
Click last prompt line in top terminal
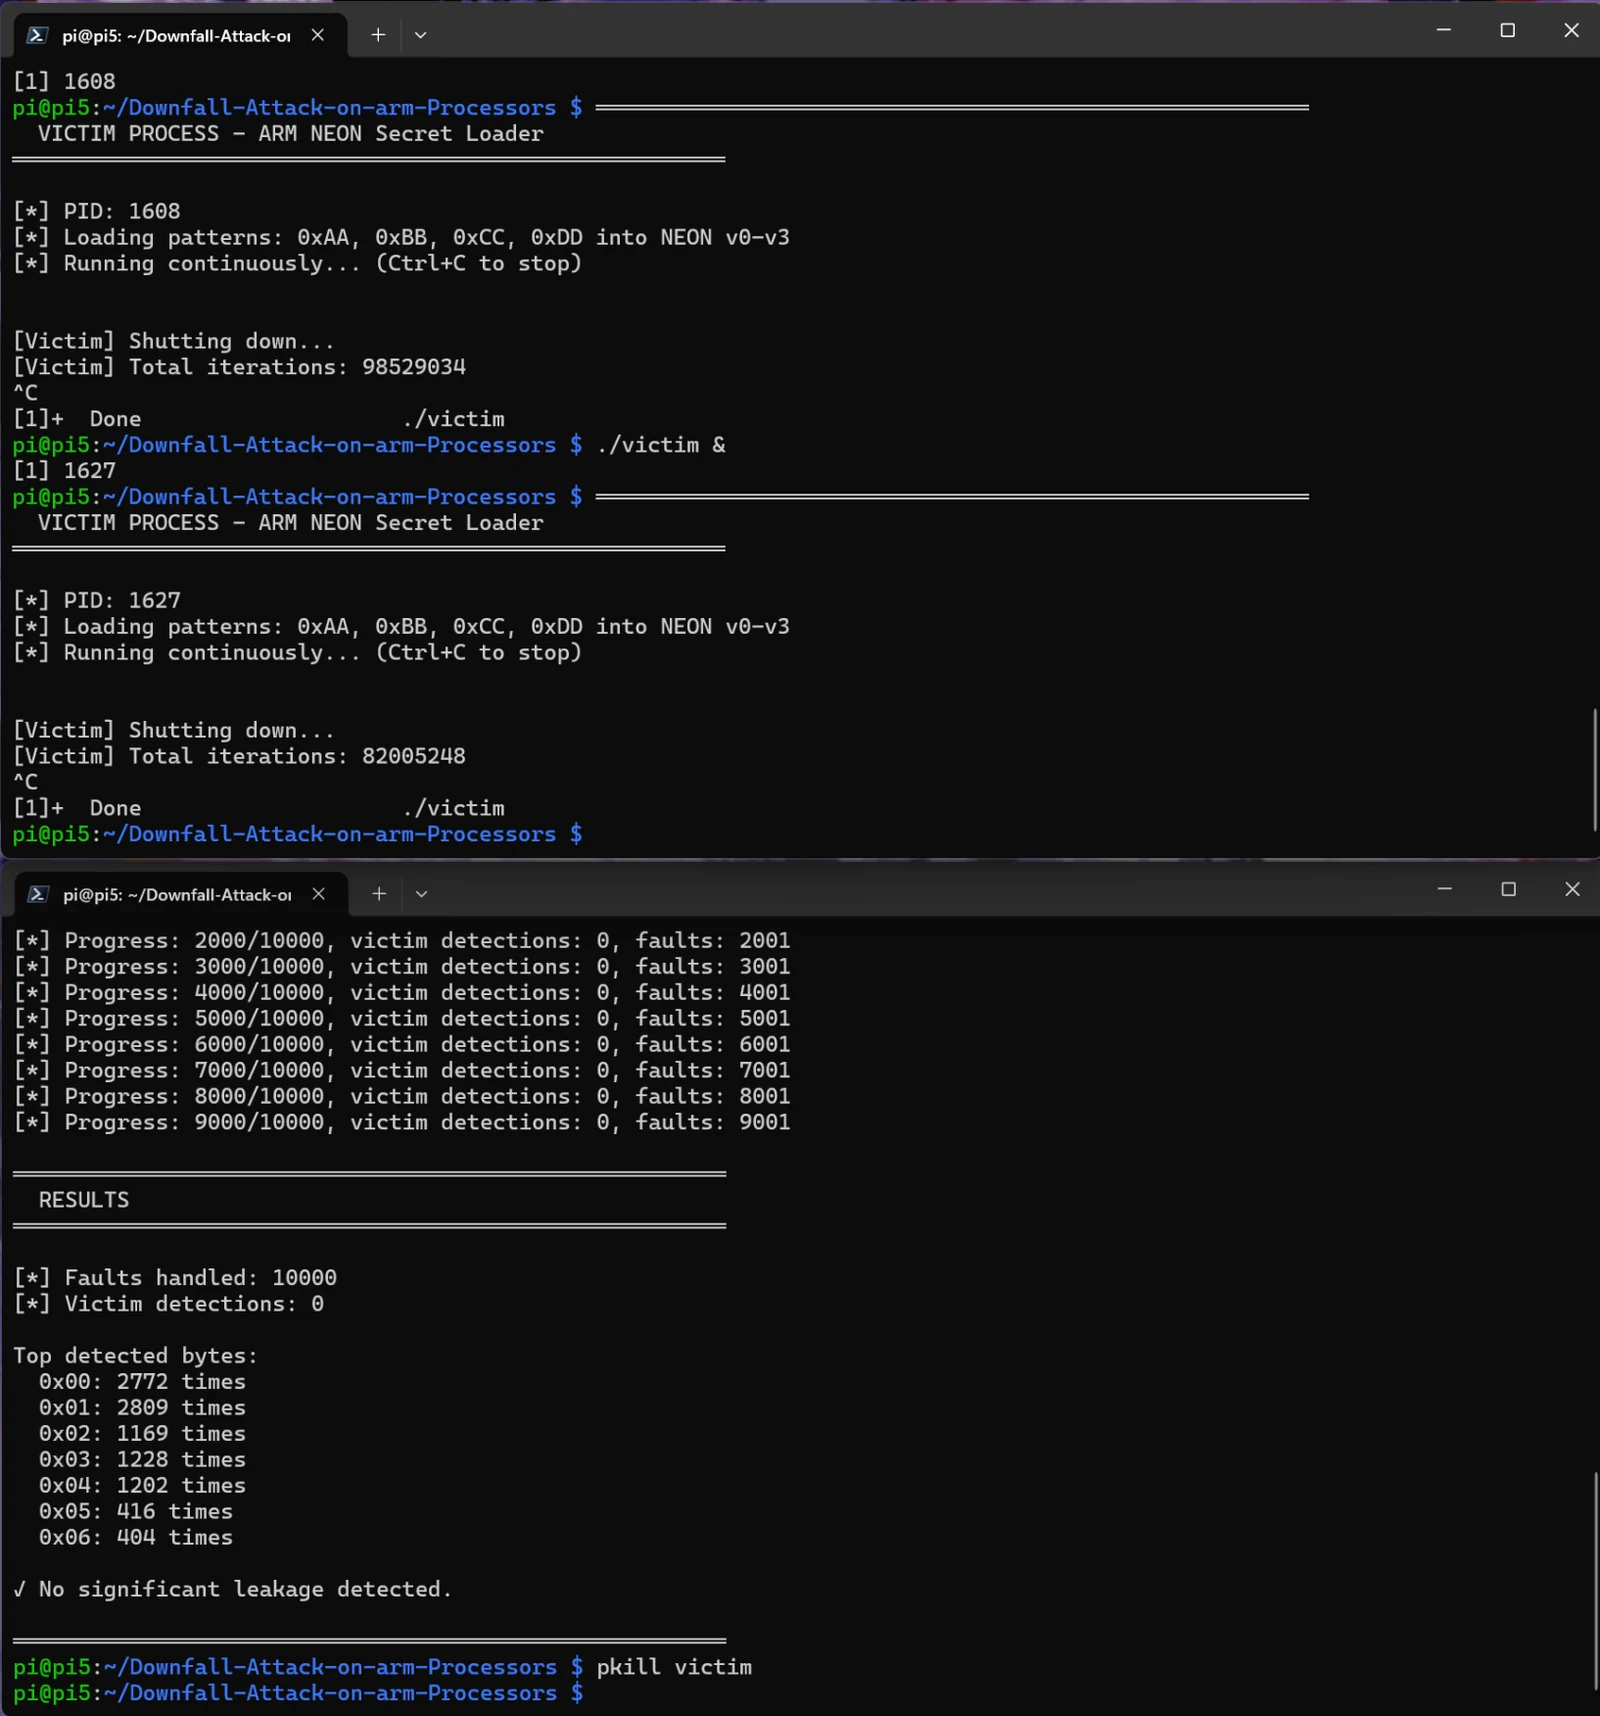pos(298,834)
